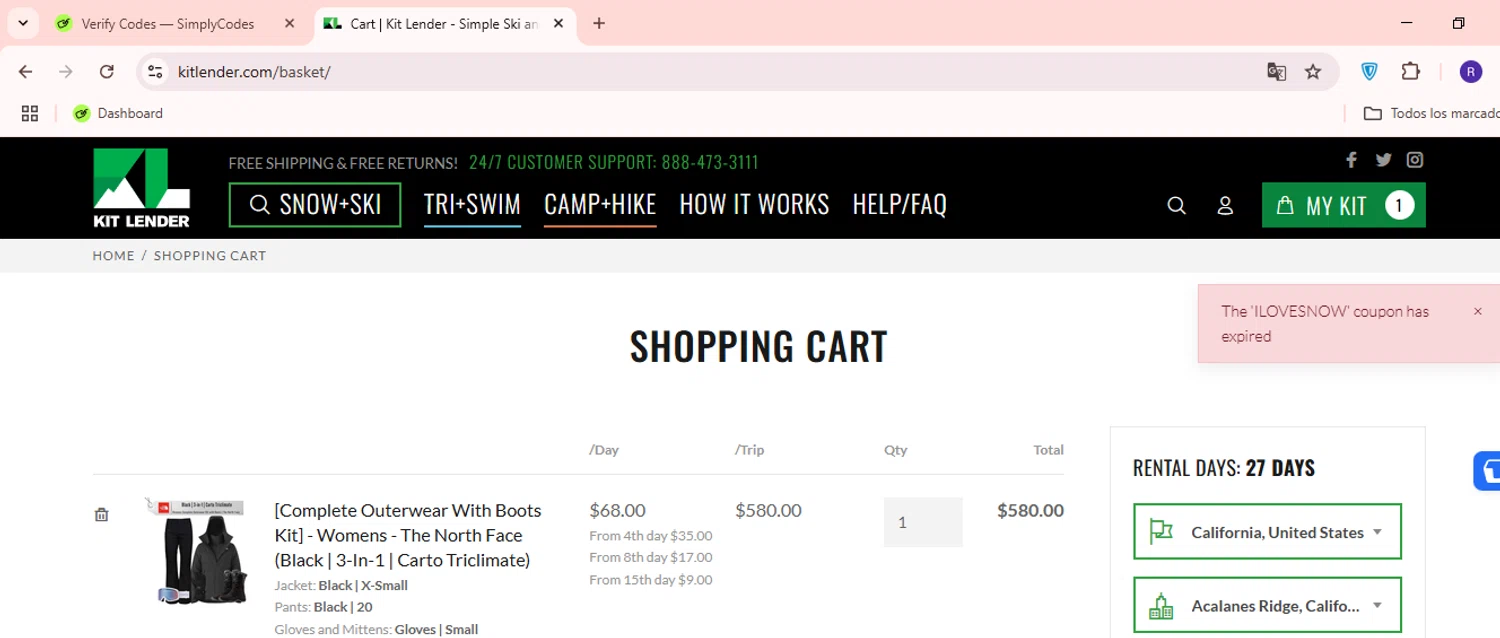Visit the Kit Lender Twitter page
Screen dimensions: 1500x638
(1383, 160)
